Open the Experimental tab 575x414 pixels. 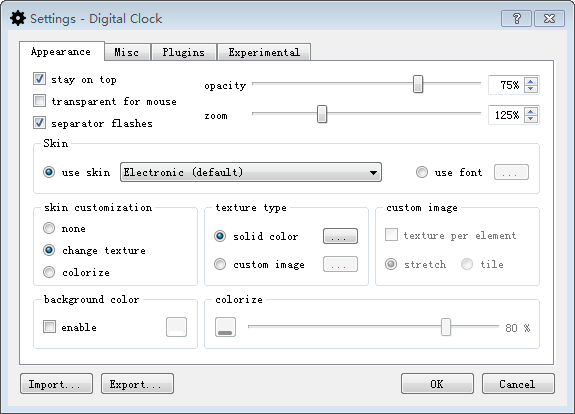point(264,52)
